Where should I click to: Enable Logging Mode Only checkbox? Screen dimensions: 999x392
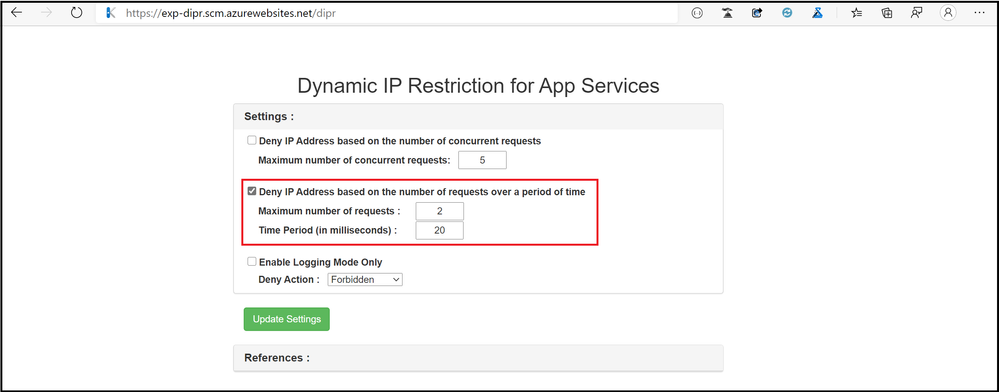252,261
